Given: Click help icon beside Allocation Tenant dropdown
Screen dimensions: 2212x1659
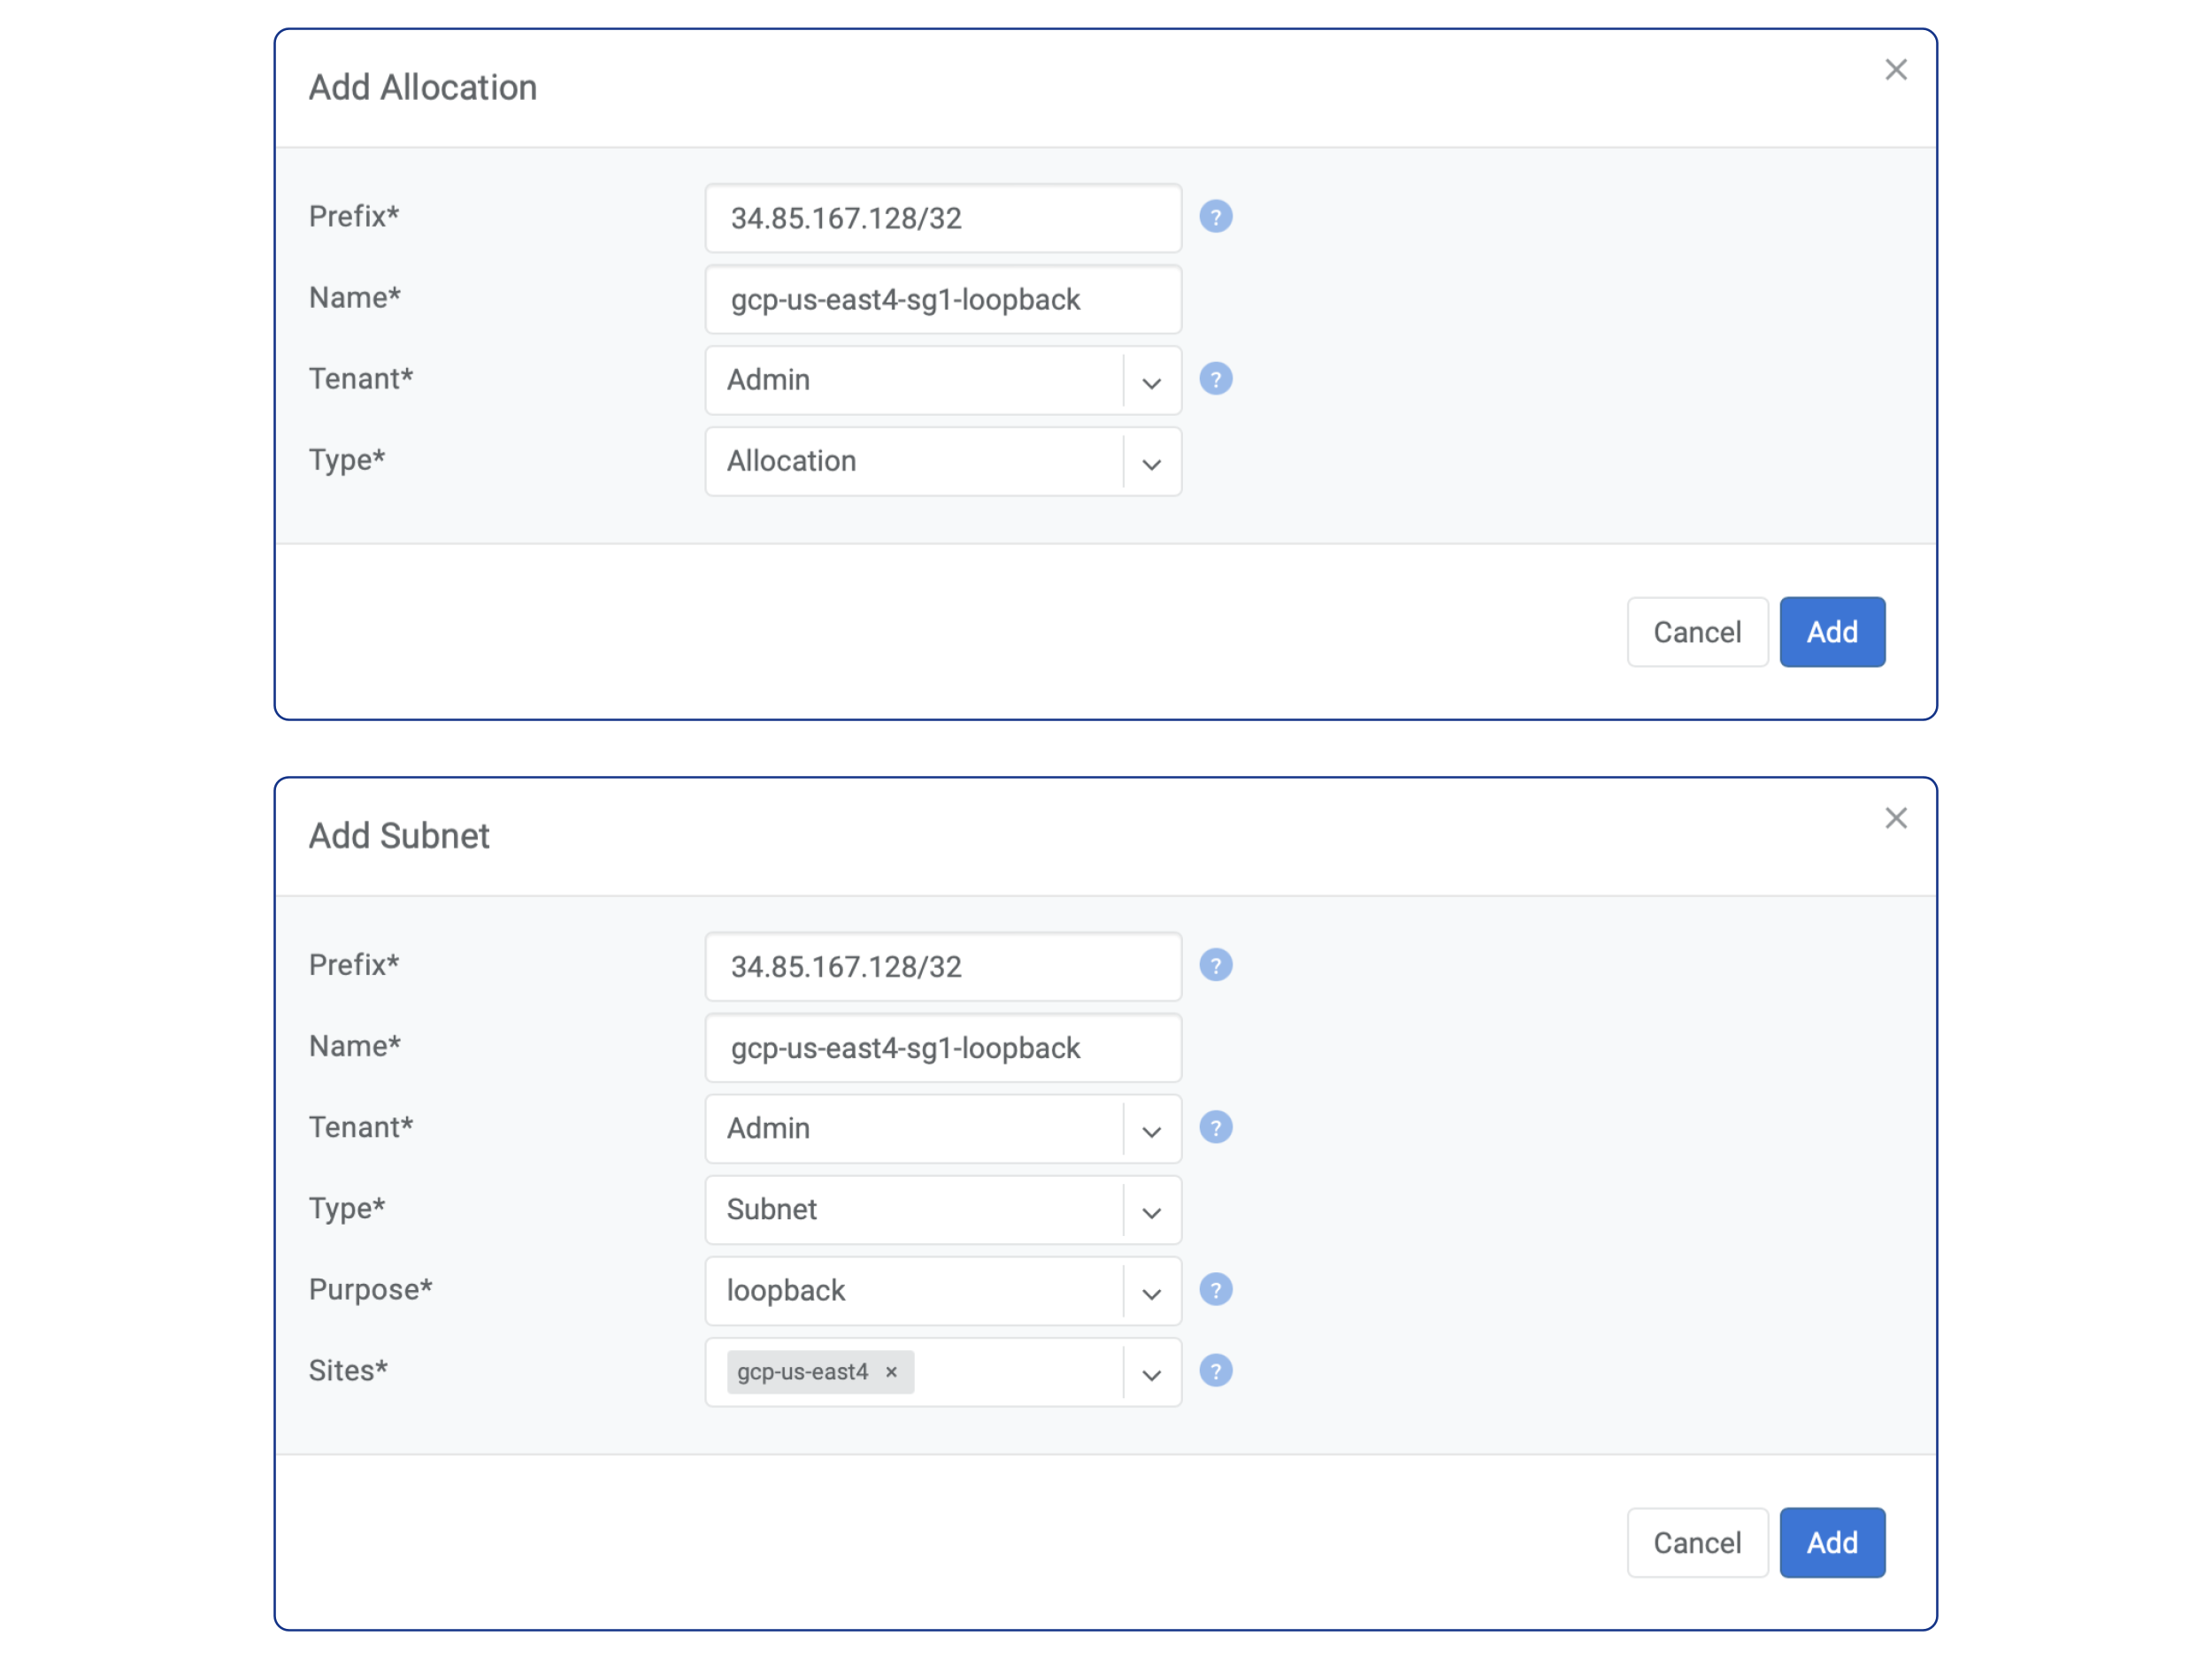Looking at the screenshot, I should (x=1215, y=379).
